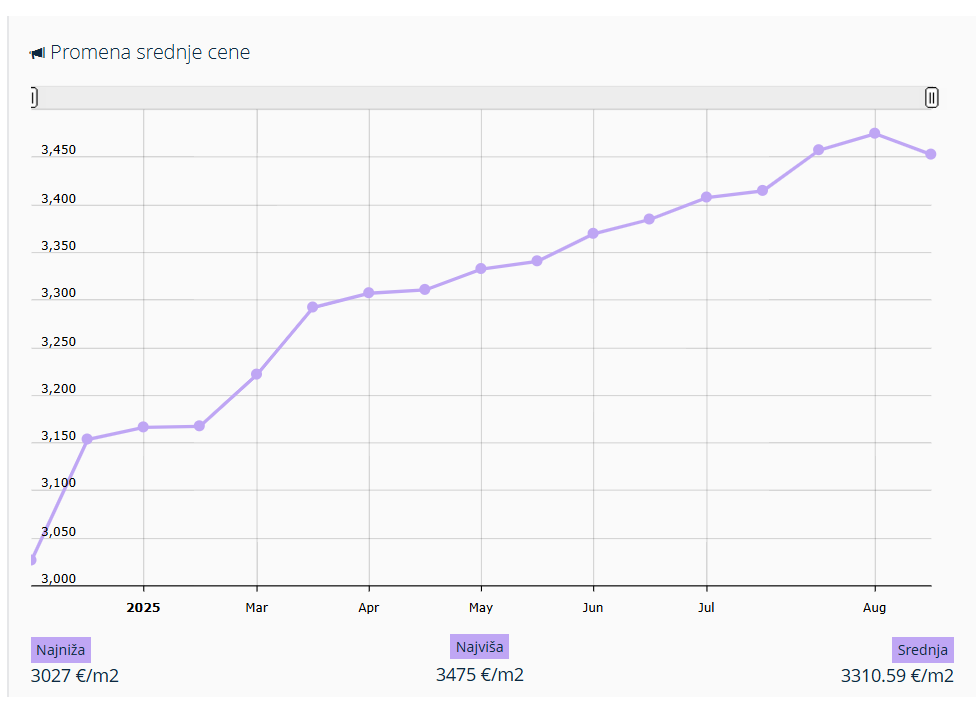Image resolution: width=980 pixels, height=703 pixels.
Task: Select the lowest data point at chart start
Action: click(x=32, y=560)
